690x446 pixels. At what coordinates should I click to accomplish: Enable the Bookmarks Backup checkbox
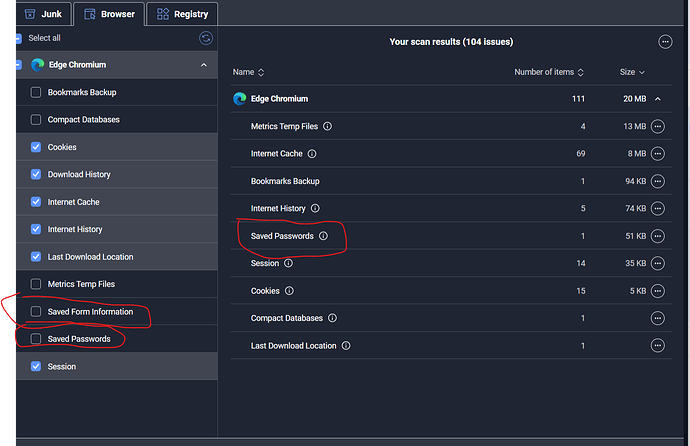point(36,92)
